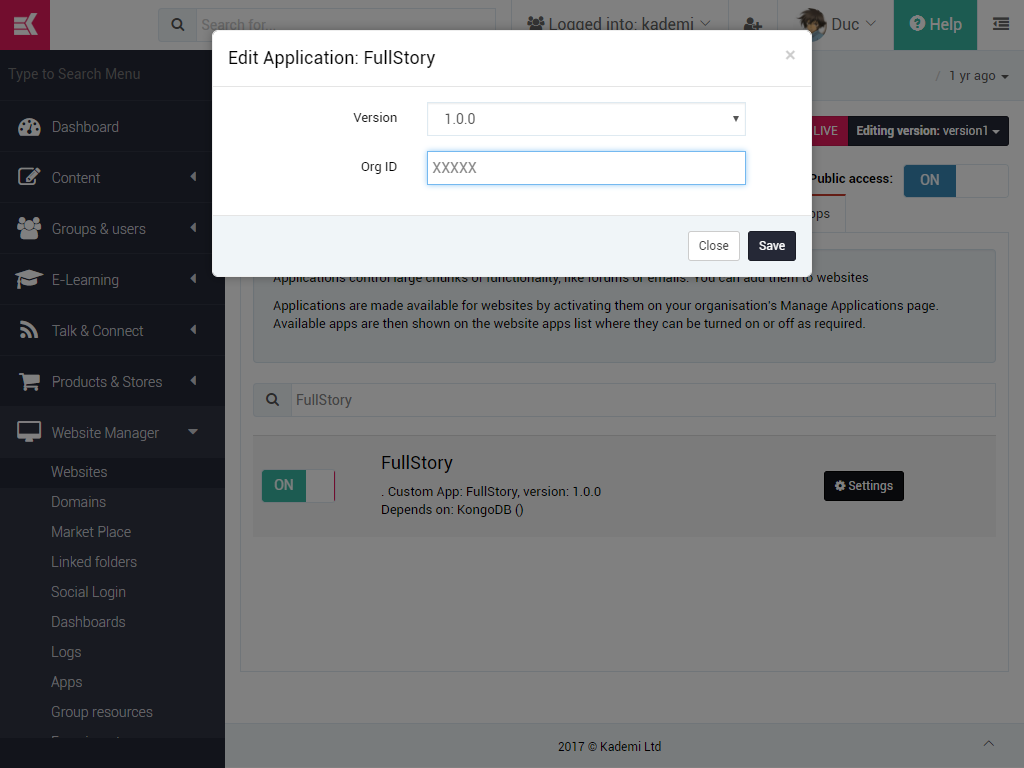
Task: Click the Kademi logo icon
Action: (x=25, y=25)
